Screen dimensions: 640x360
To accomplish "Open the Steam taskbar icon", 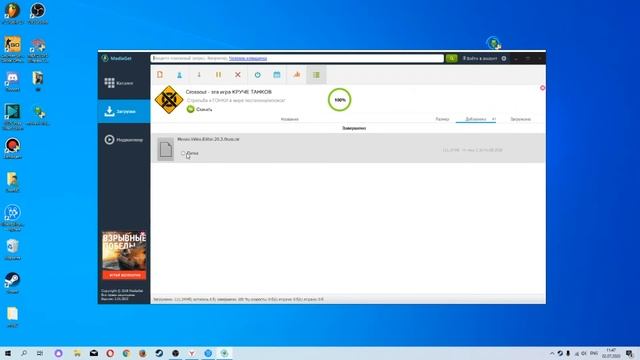I will tap(159, 353).
